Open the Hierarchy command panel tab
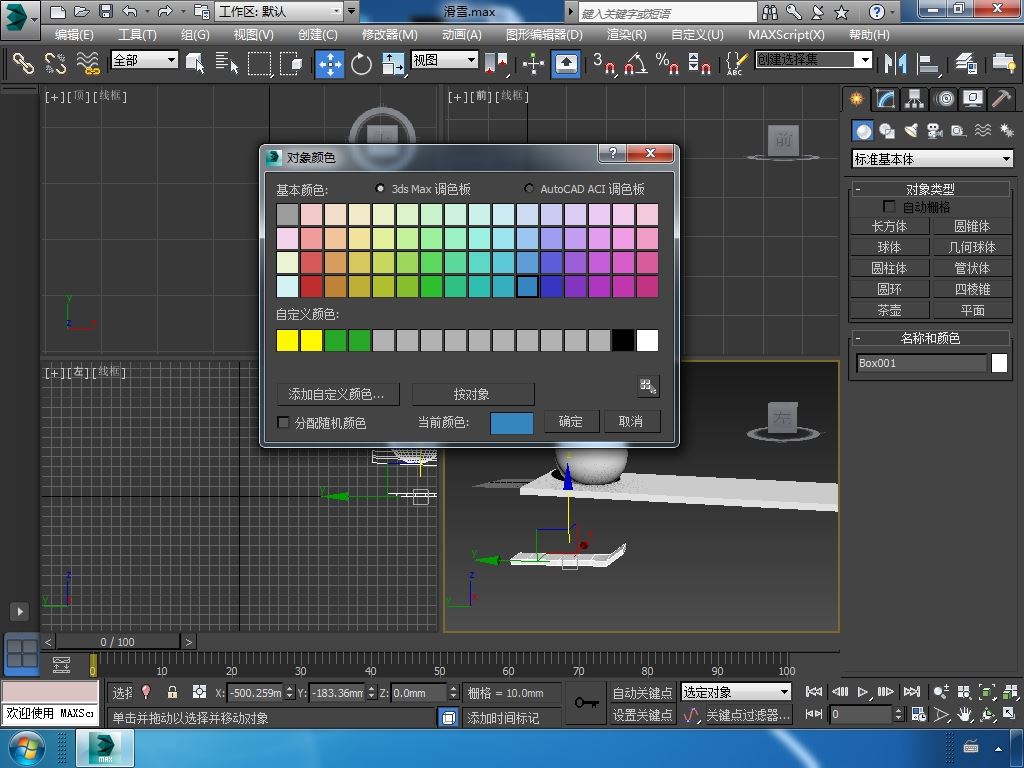The width and height of the screenshot is (1024, 768). (914, 99)
